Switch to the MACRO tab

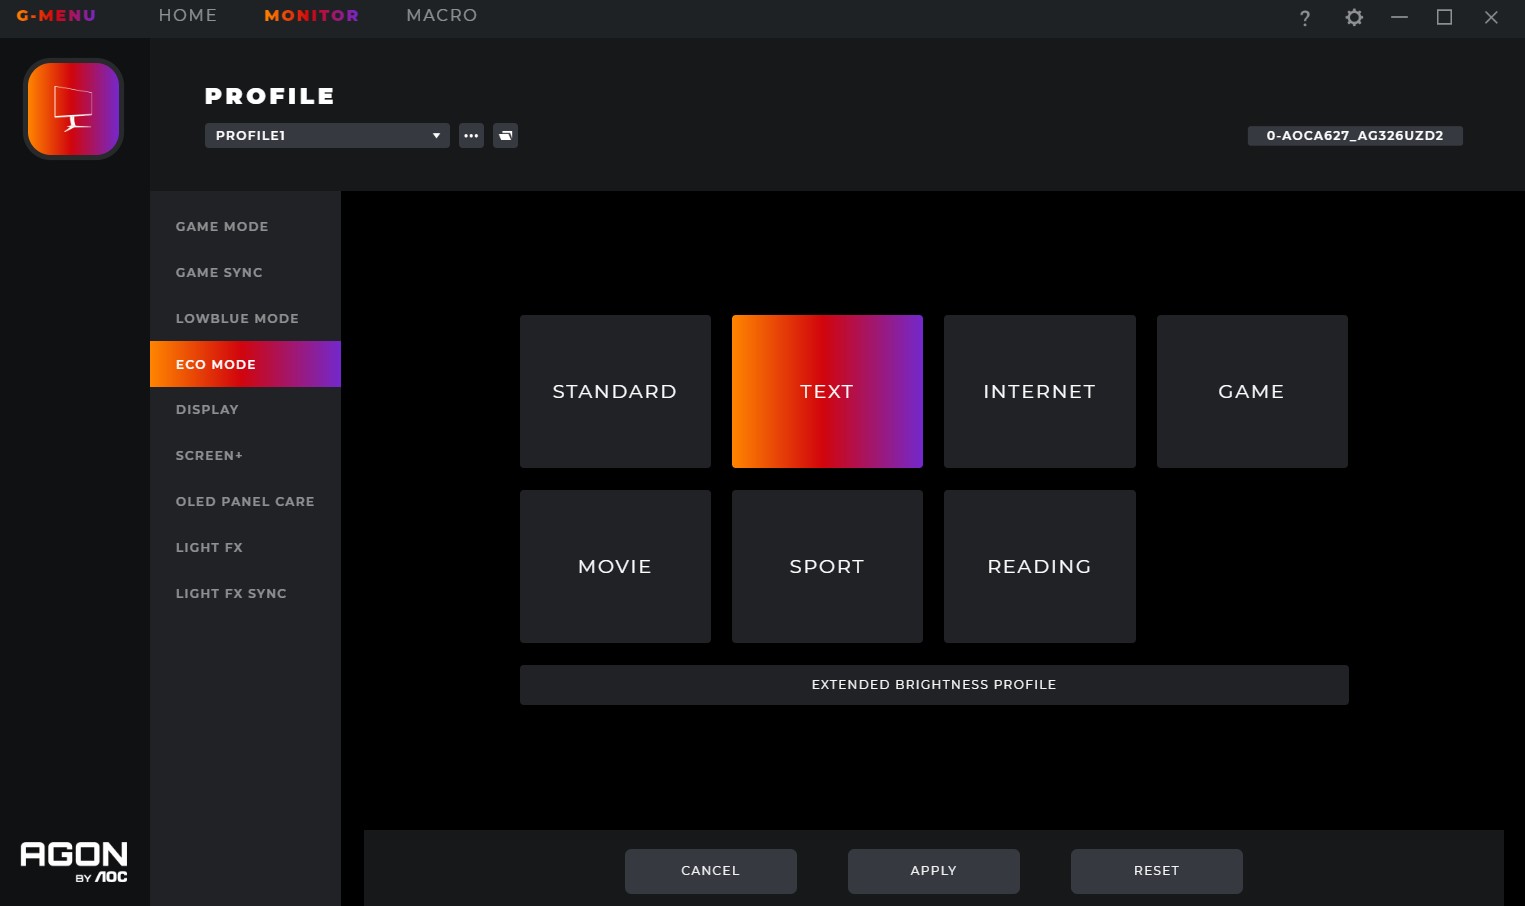click(x=441, y=15)
